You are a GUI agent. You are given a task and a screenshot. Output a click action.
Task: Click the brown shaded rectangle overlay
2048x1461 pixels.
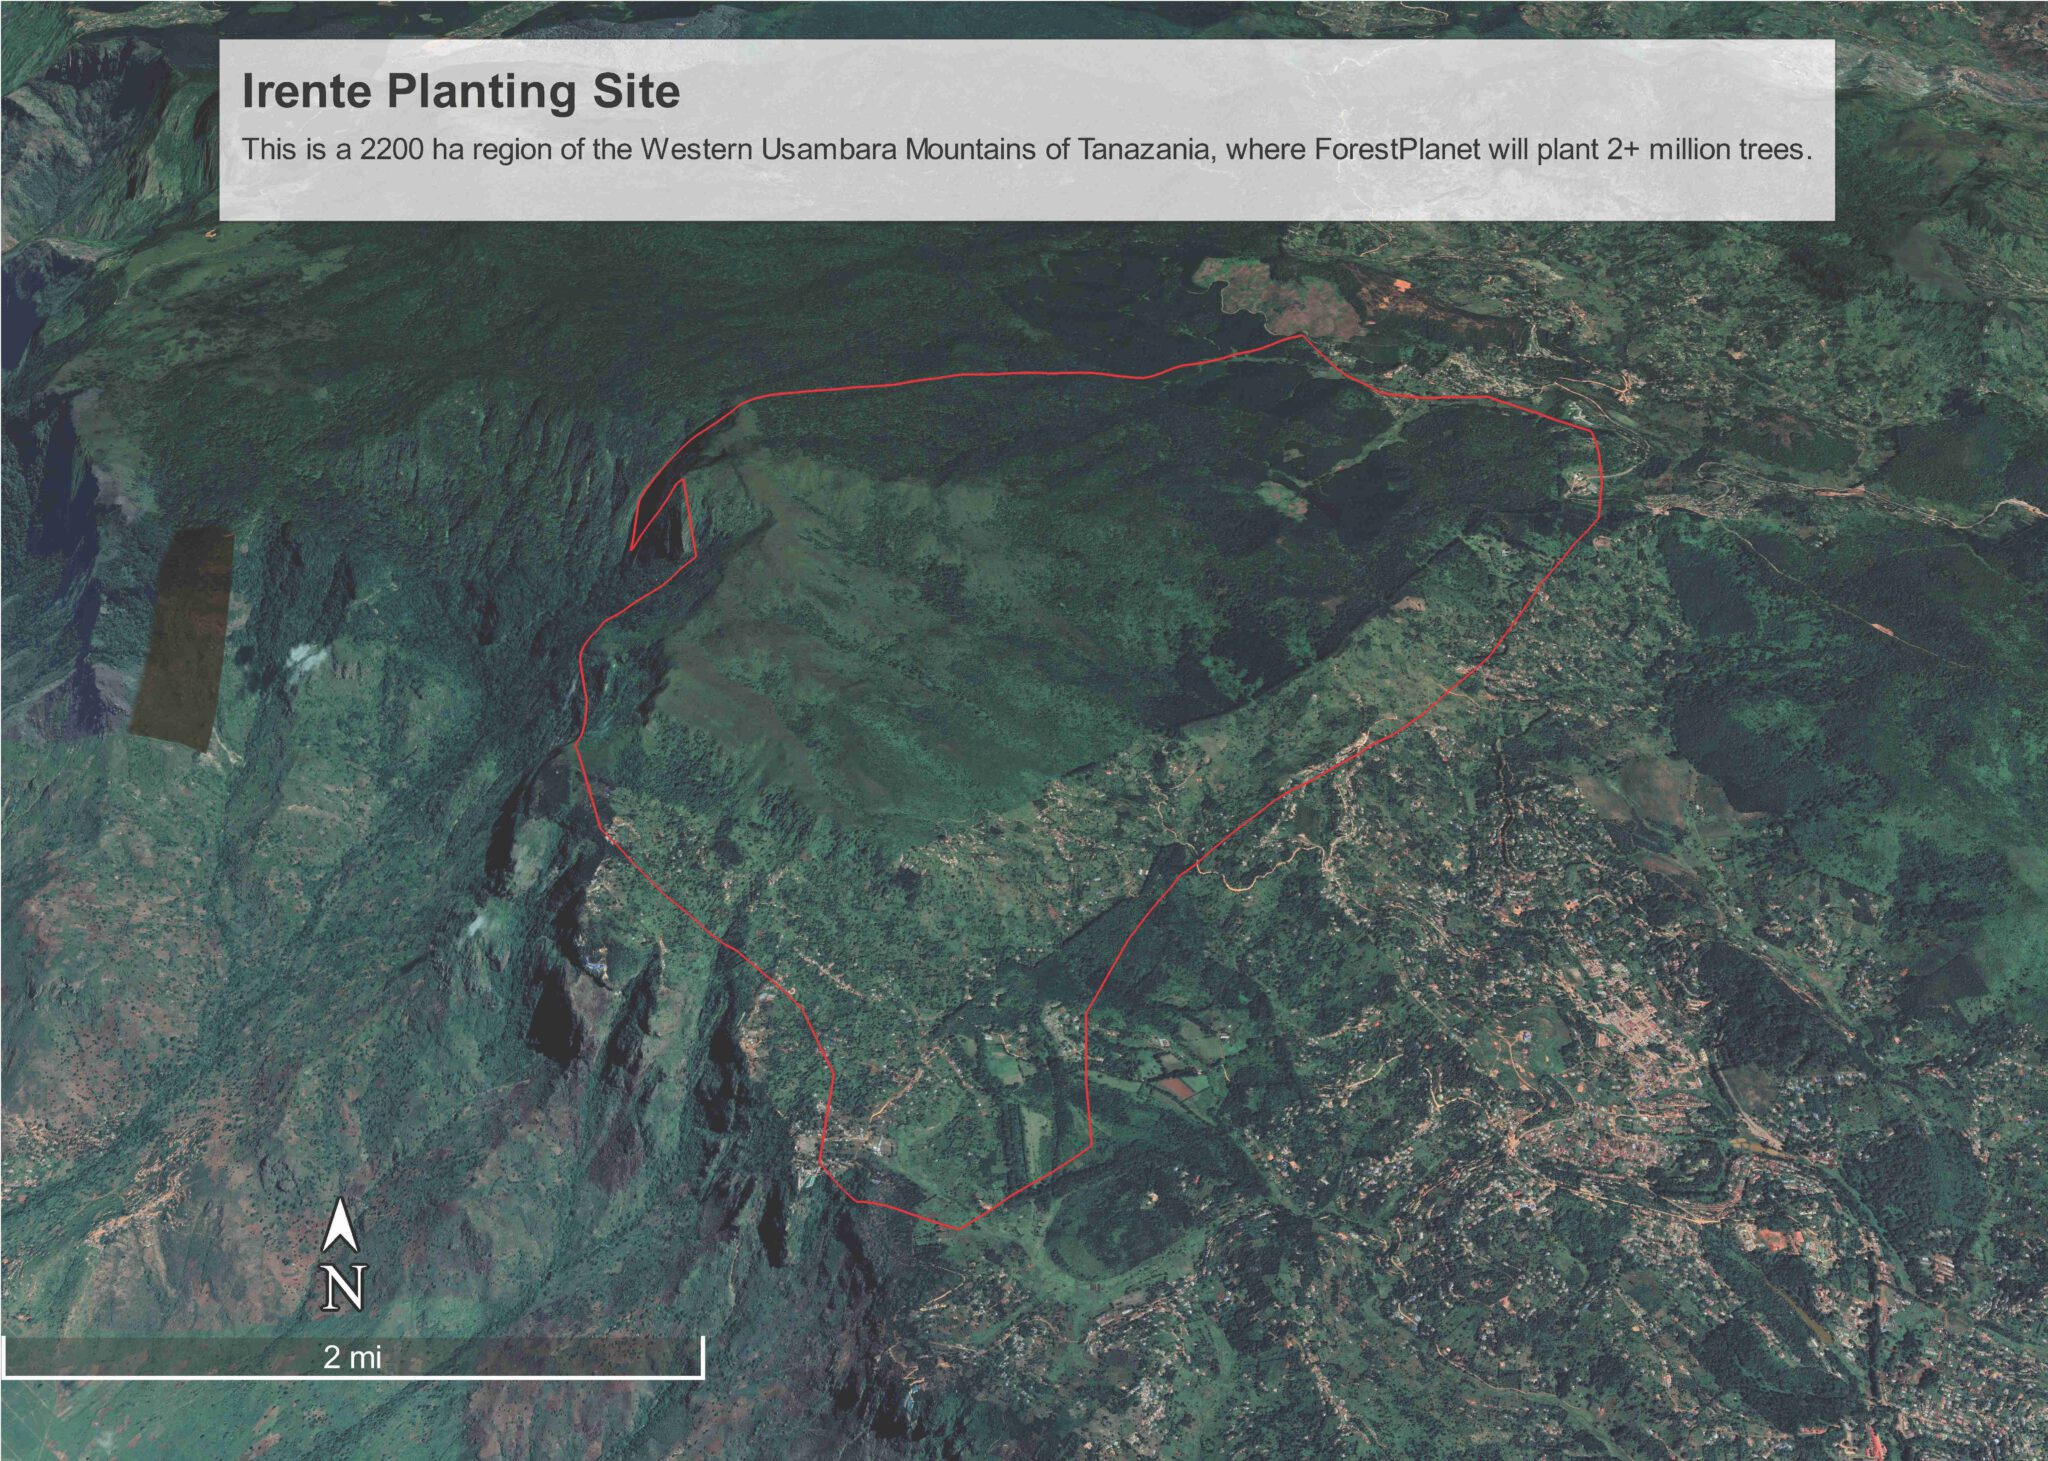pos(182,638)
